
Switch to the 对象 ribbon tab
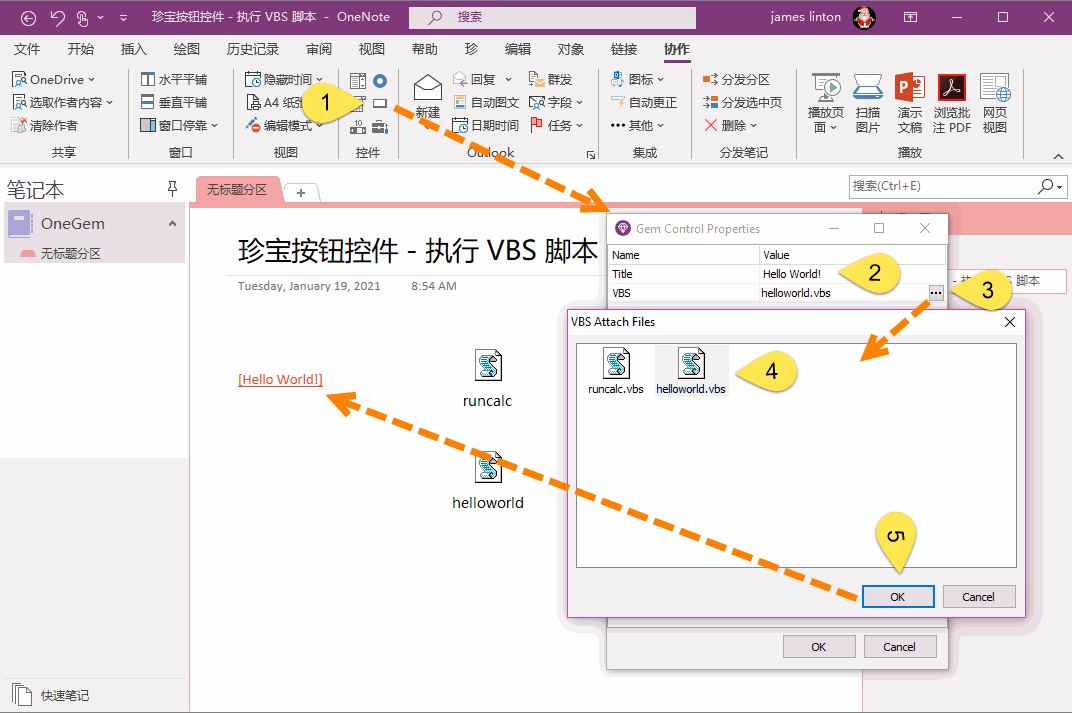coord(571,49)
